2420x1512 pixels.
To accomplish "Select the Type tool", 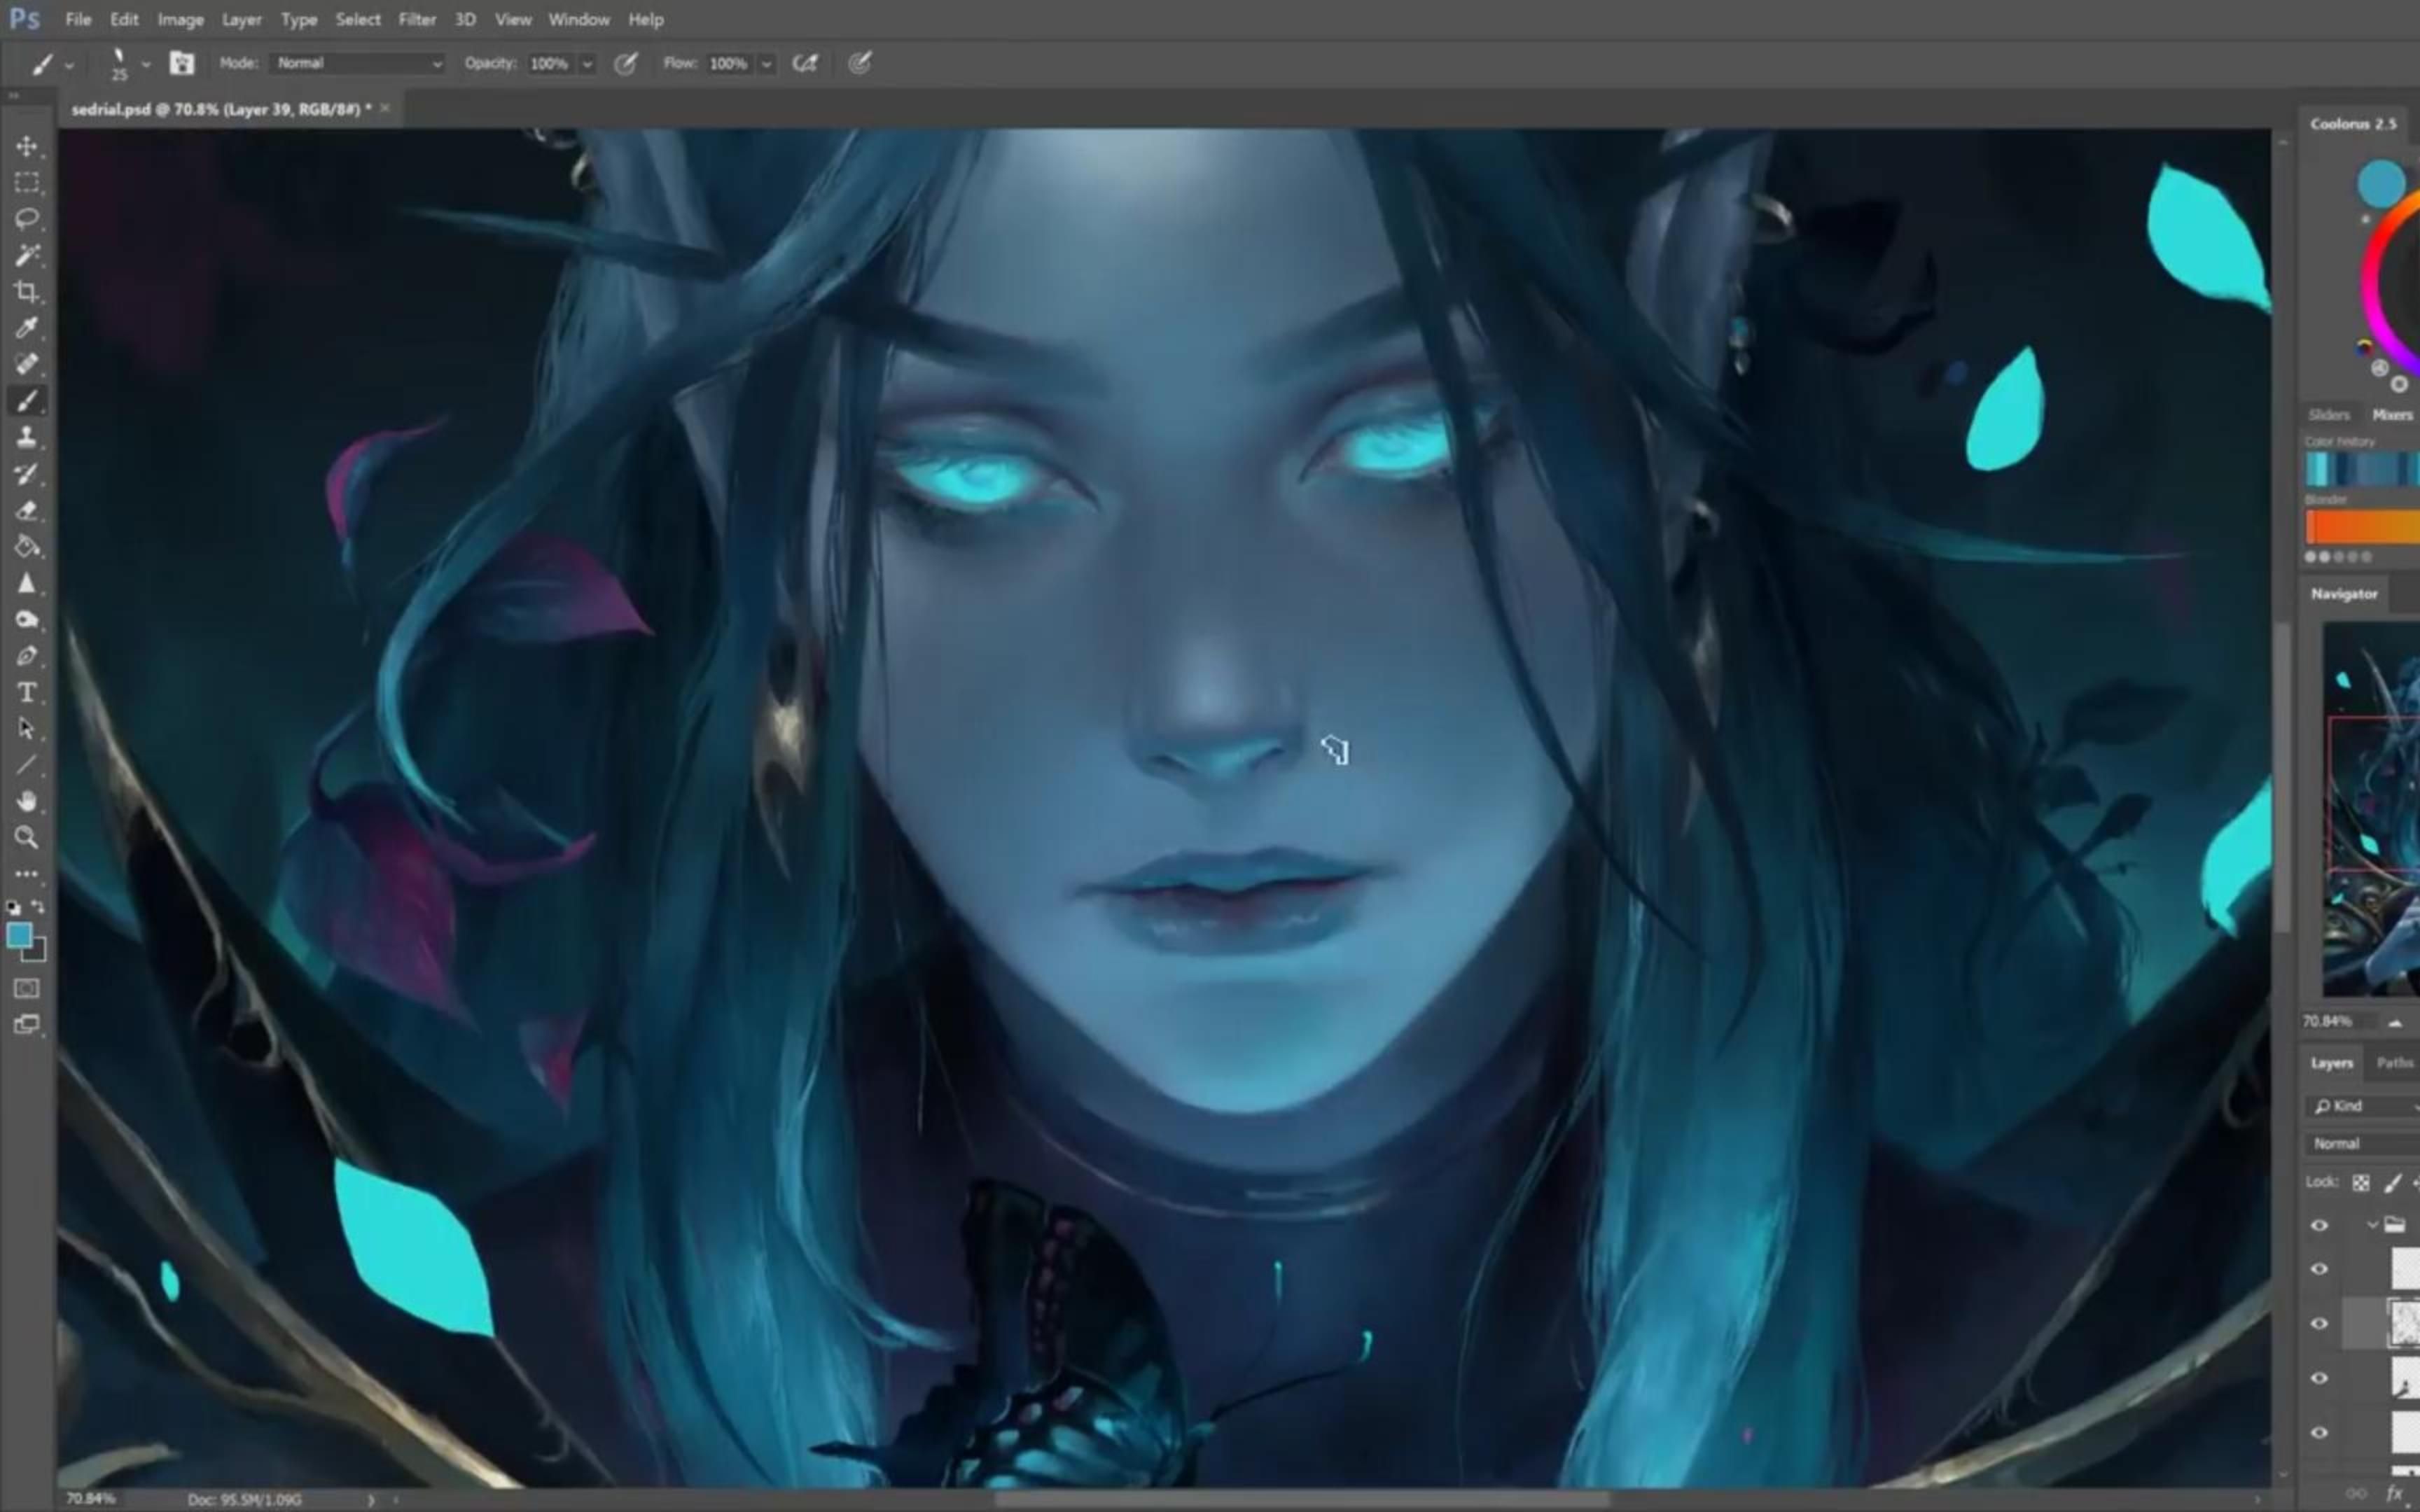I will [x=27, y=693].
